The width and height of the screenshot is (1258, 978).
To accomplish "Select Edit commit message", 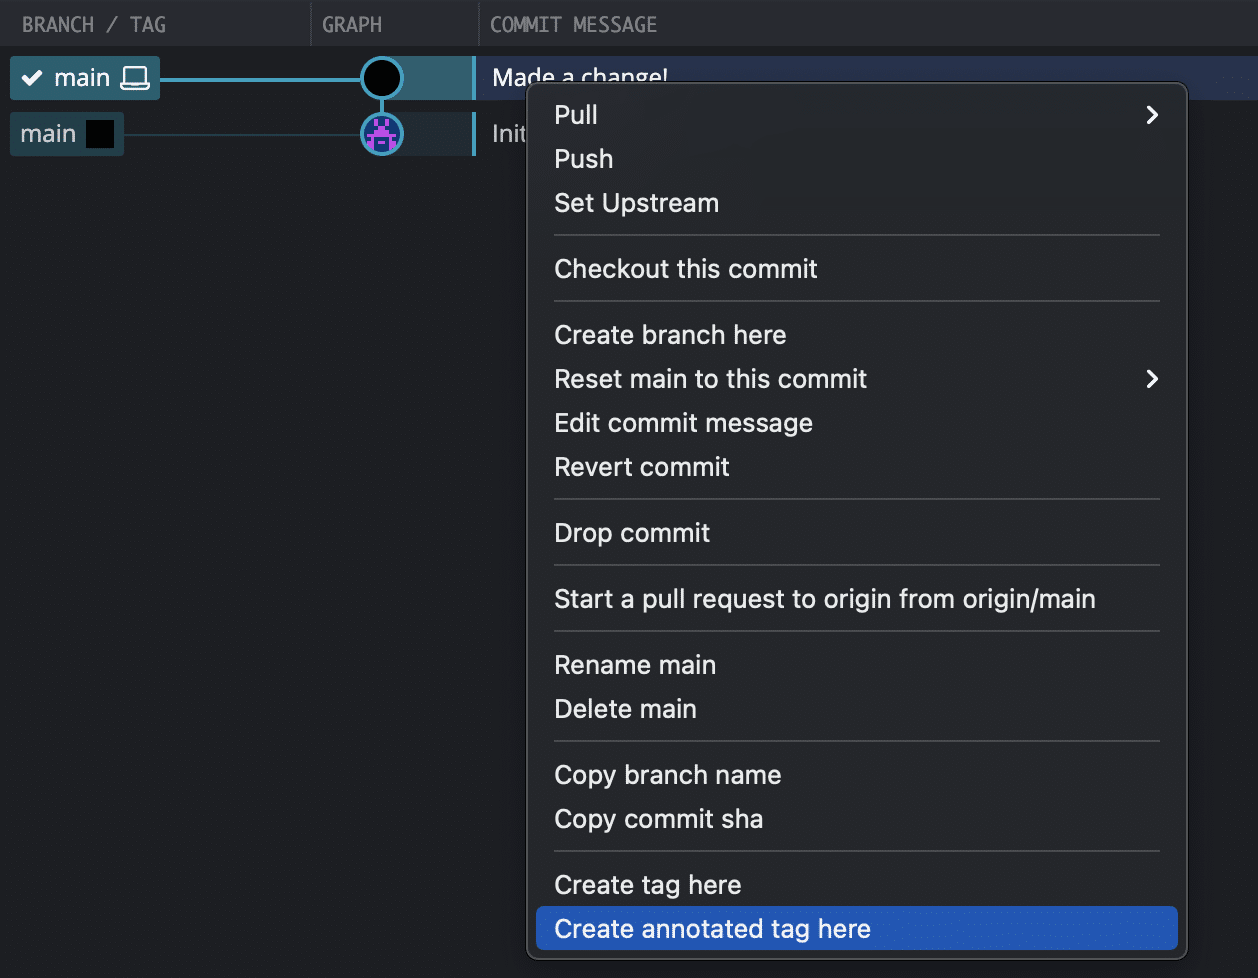I will pyautogui.click(x=683, y=422).
